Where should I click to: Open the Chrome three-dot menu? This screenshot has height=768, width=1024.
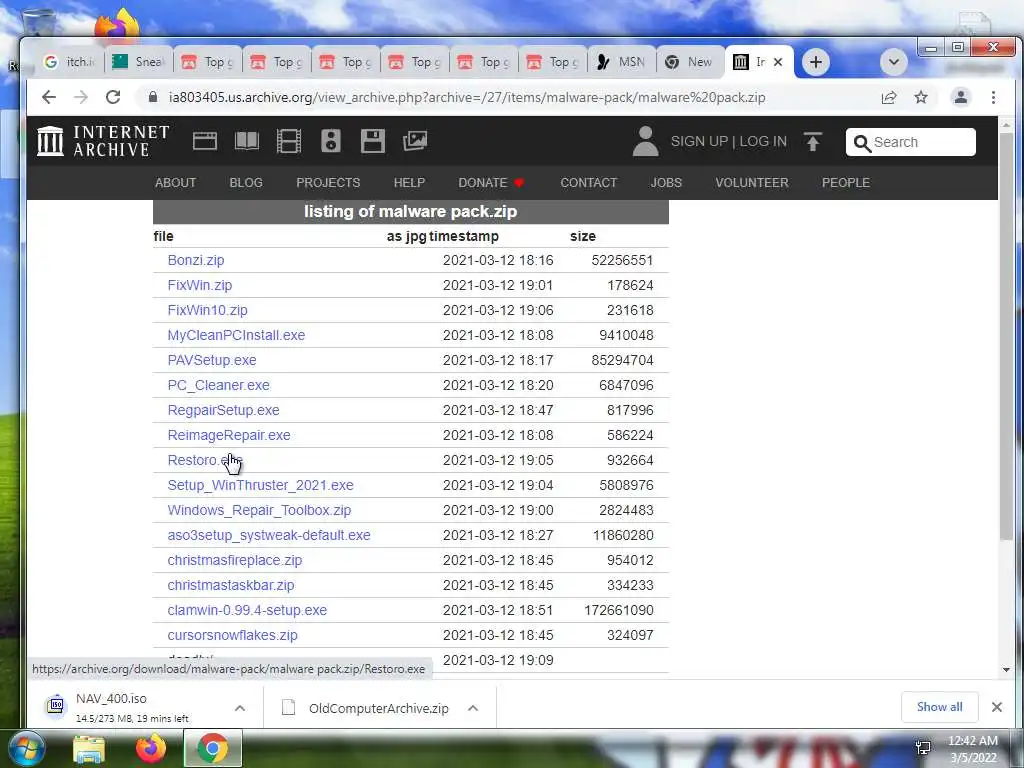pos(993,97)
